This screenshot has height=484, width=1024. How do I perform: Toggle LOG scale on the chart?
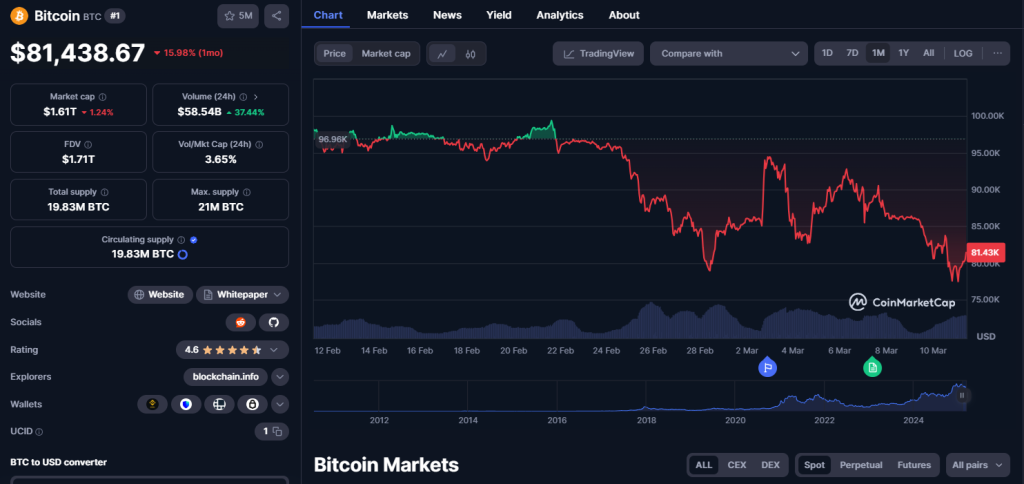tap(963, 54)
